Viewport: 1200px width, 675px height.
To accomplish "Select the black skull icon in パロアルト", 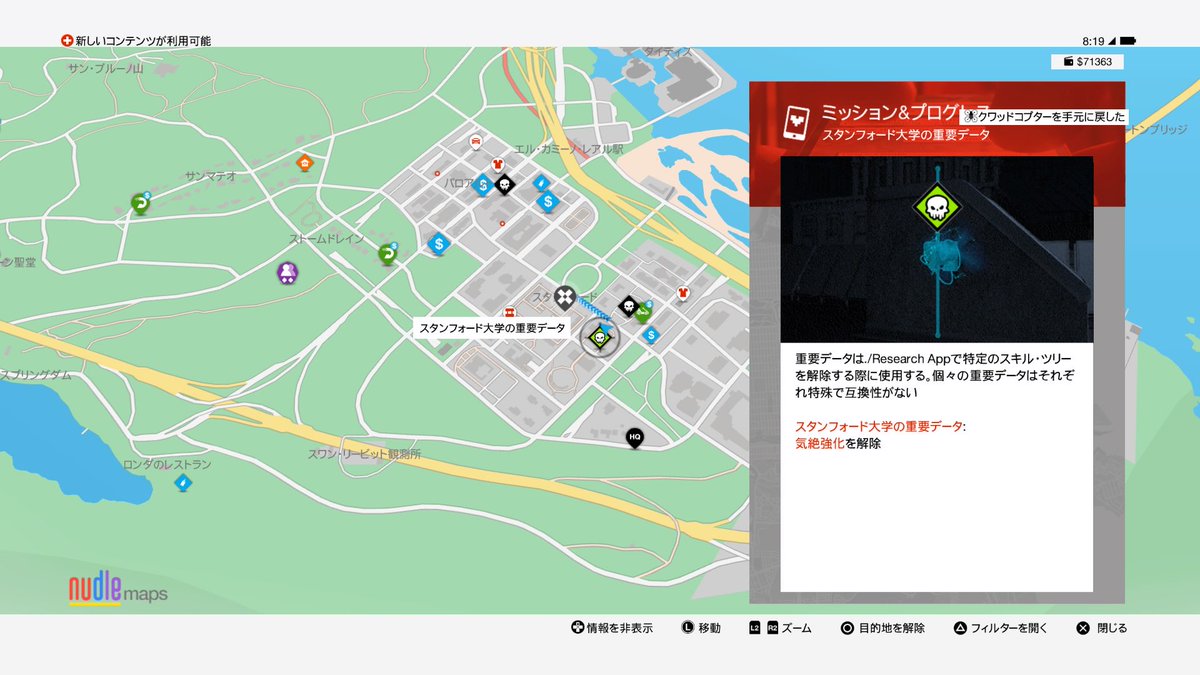I will pyautogui.click(x=505, y=185).
